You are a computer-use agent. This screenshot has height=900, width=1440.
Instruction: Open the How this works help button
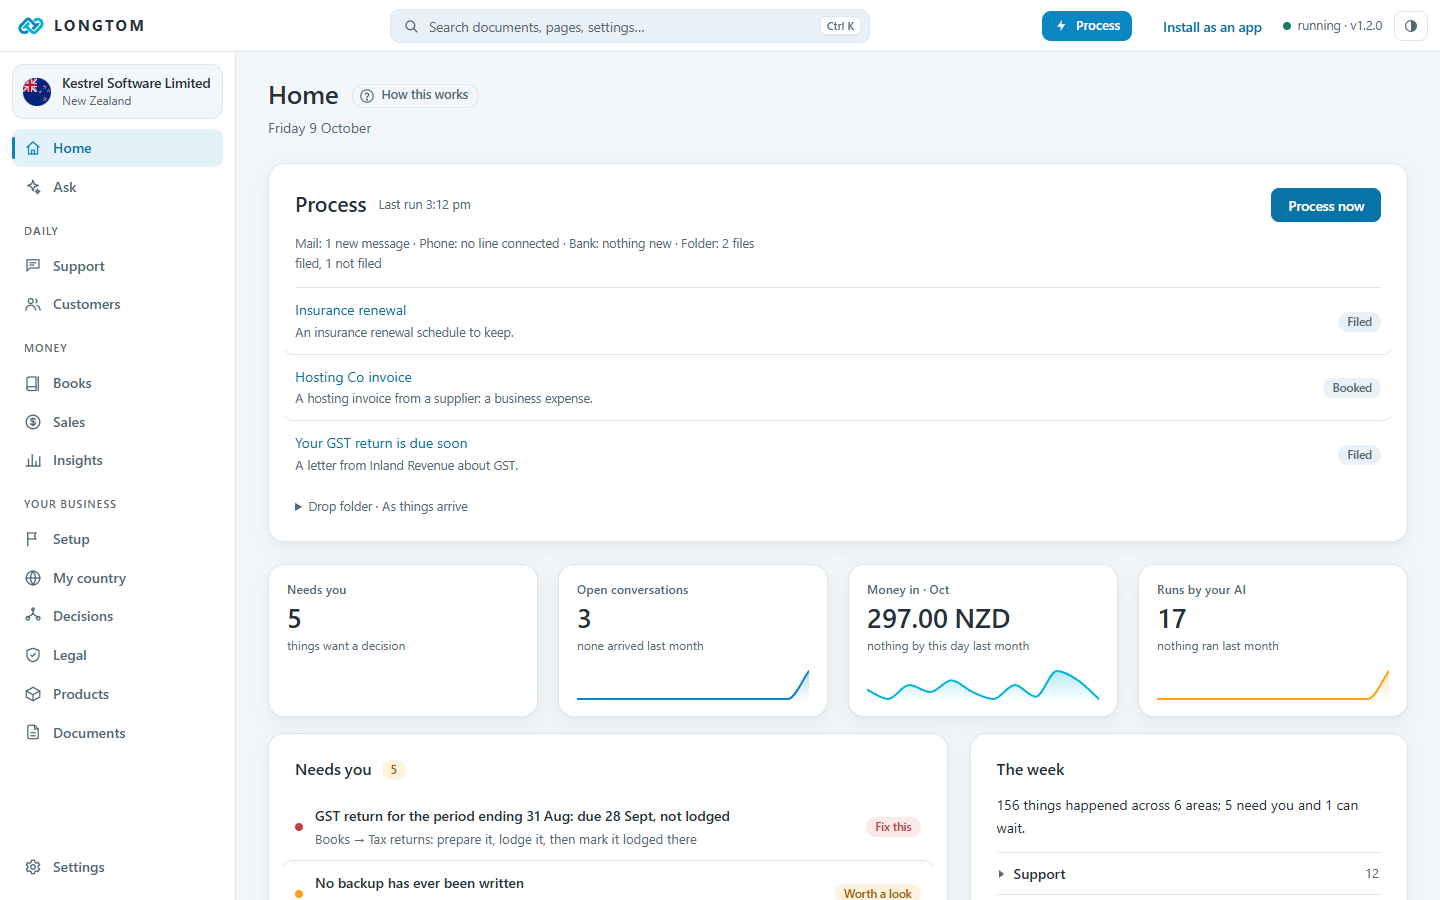(415, 95)
